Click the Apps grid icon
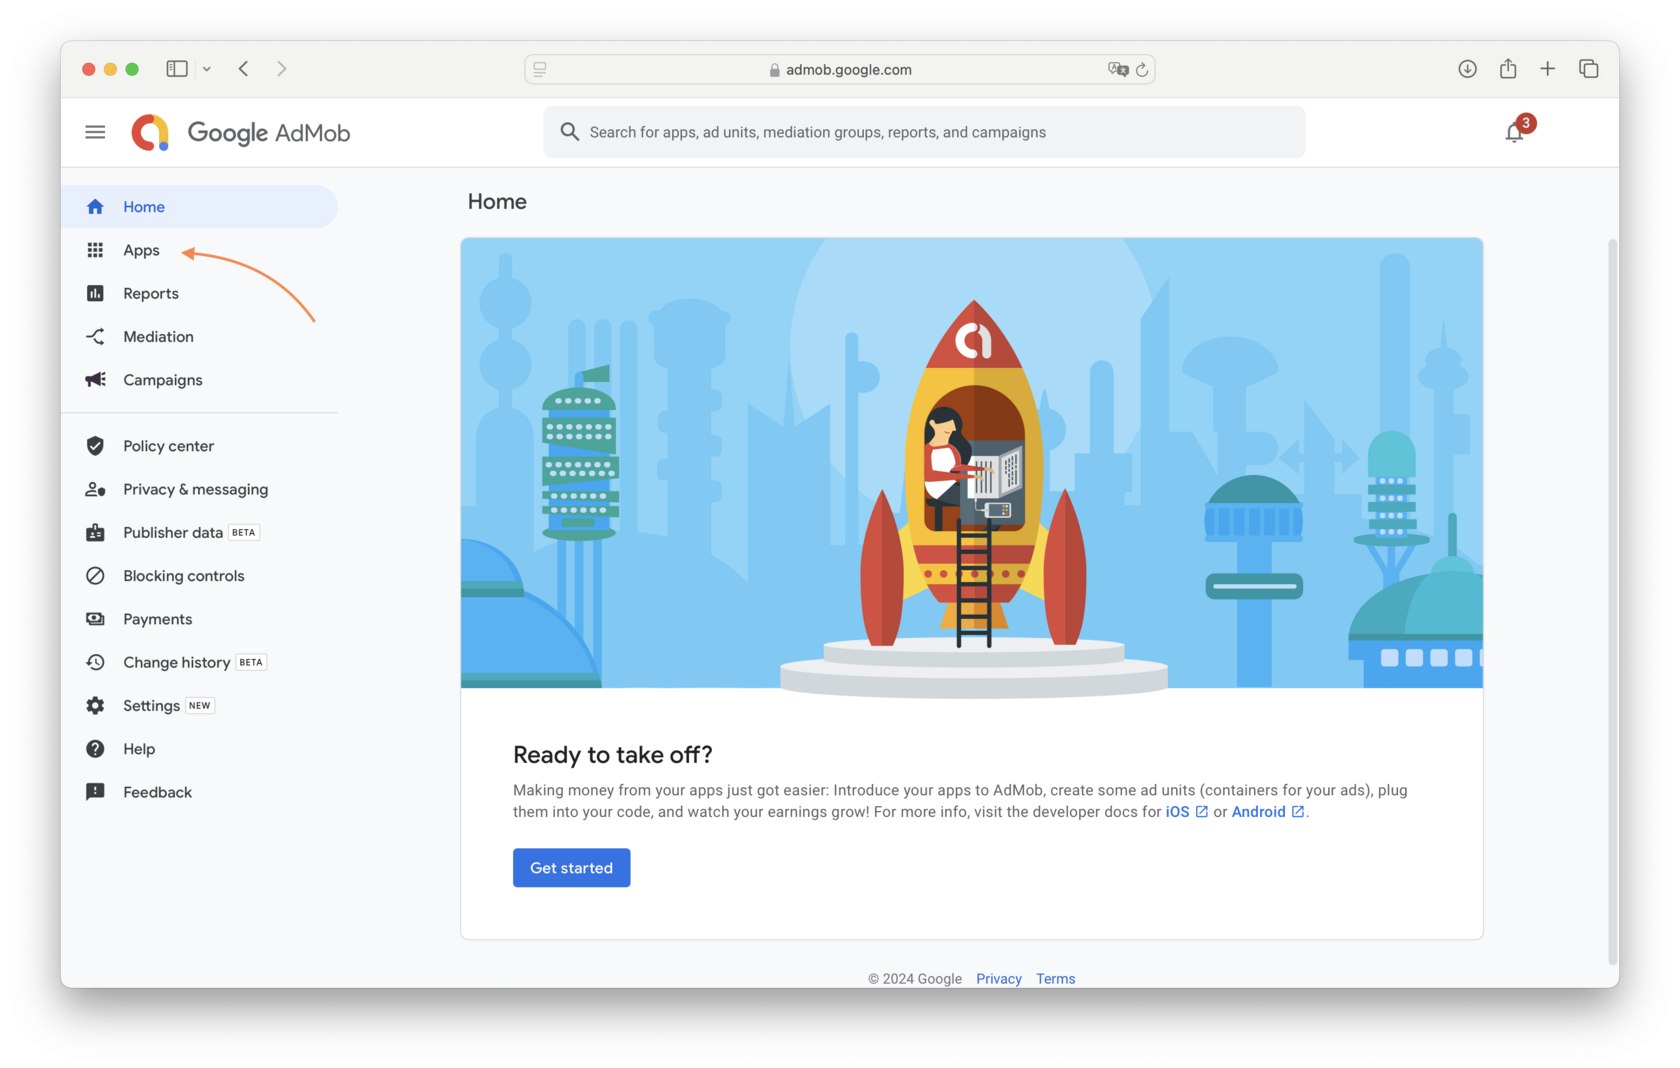Viewport: 1680px width, 1068px height. [x=95, y=250]
